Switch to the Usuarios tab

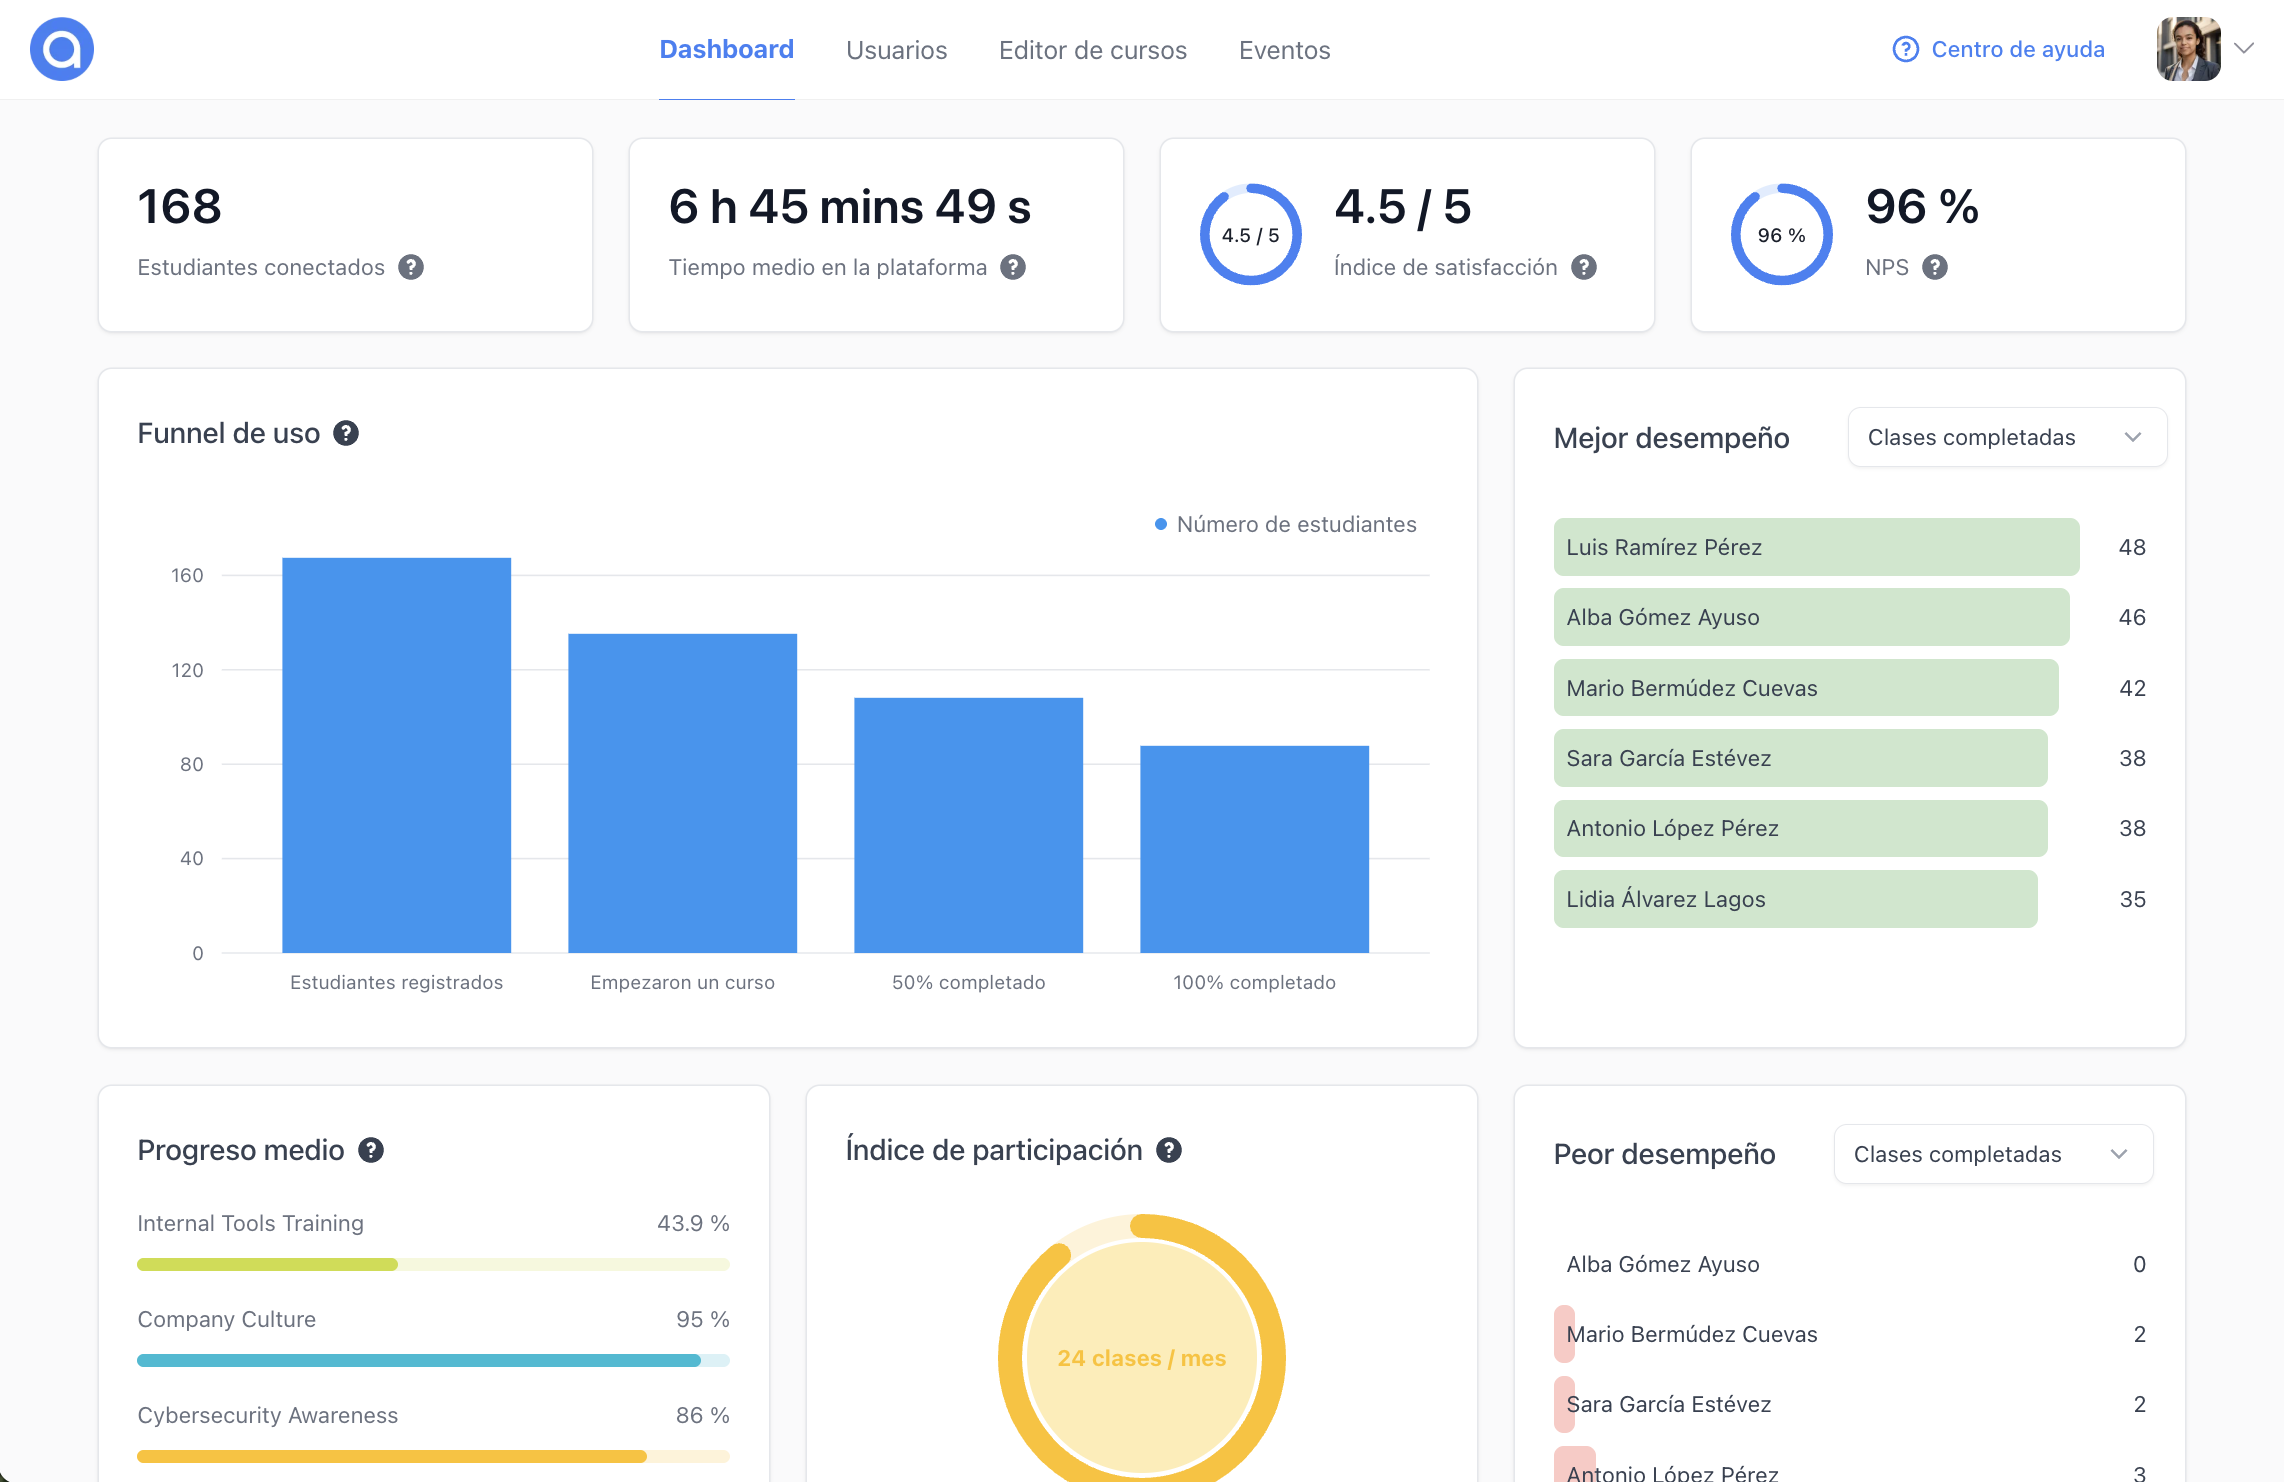tap(896, 50)
